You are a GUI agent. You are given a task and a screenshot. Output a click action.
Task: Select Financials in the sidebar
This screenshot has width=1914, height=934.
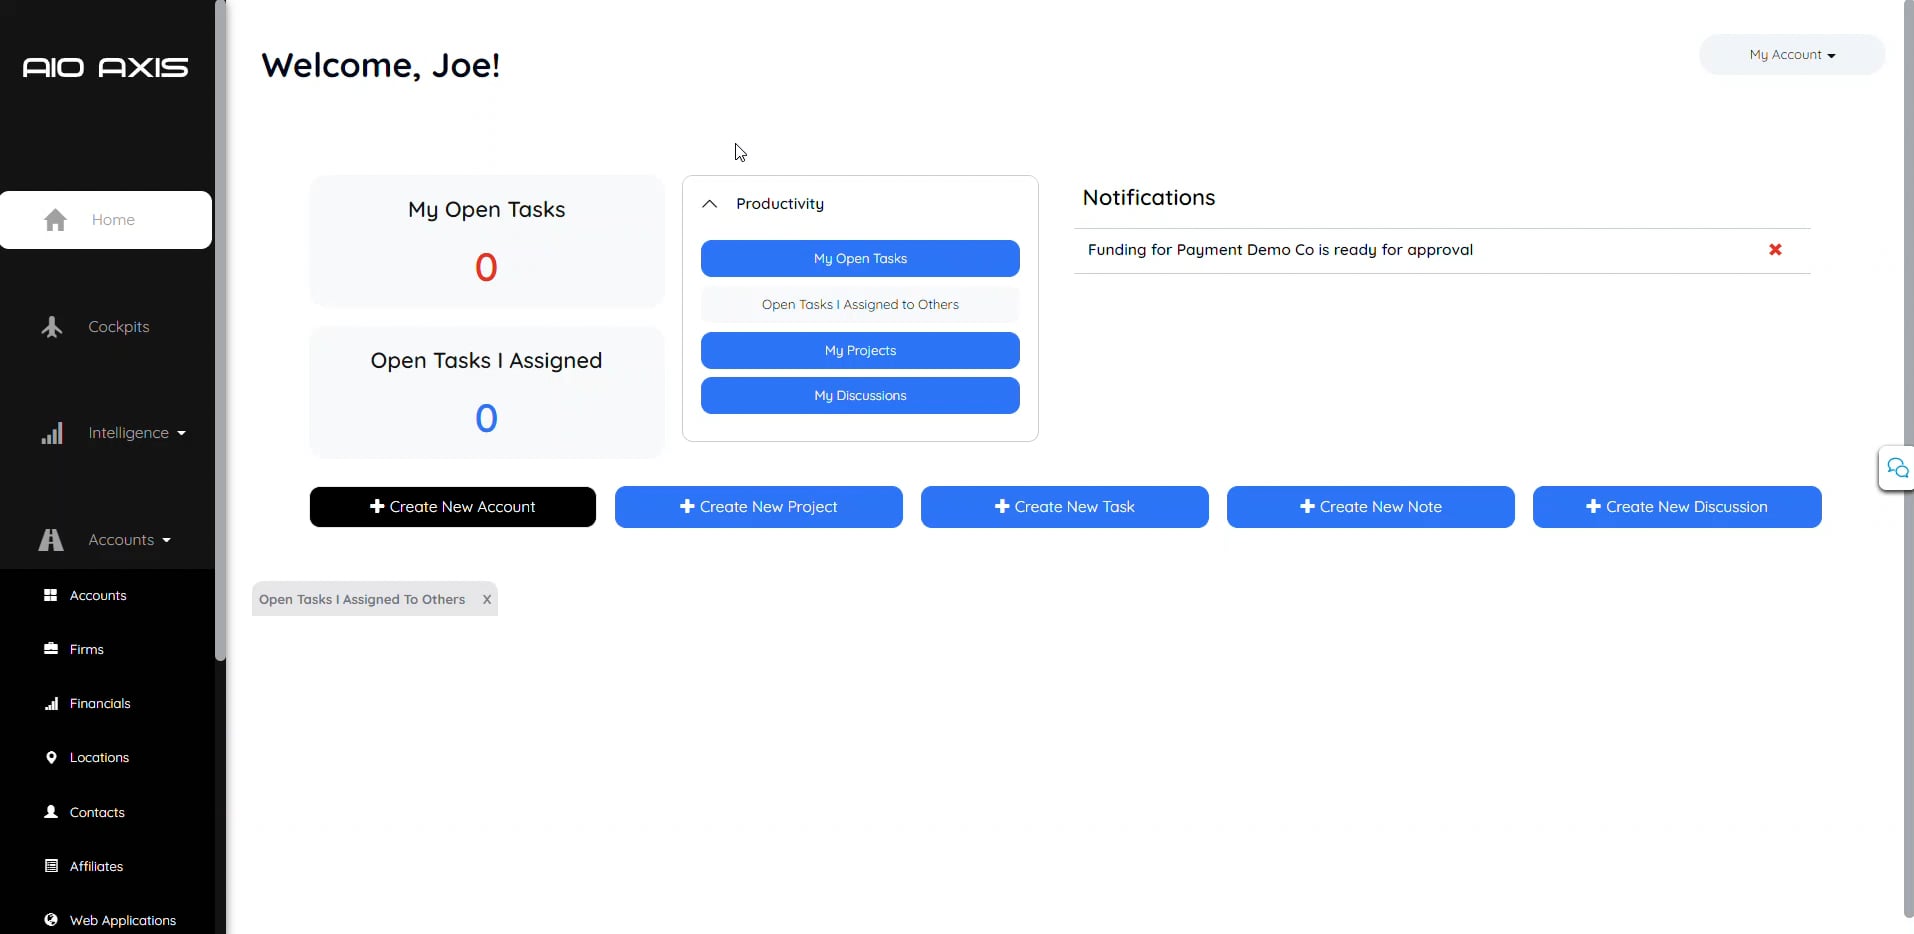pyautogui.click(x=99, y=703)
